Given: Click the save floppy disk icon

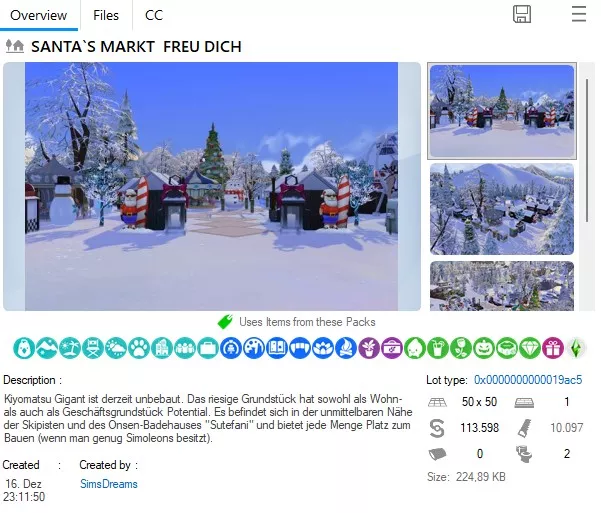Looking at the screenshot, I should [x=522, y=14].
